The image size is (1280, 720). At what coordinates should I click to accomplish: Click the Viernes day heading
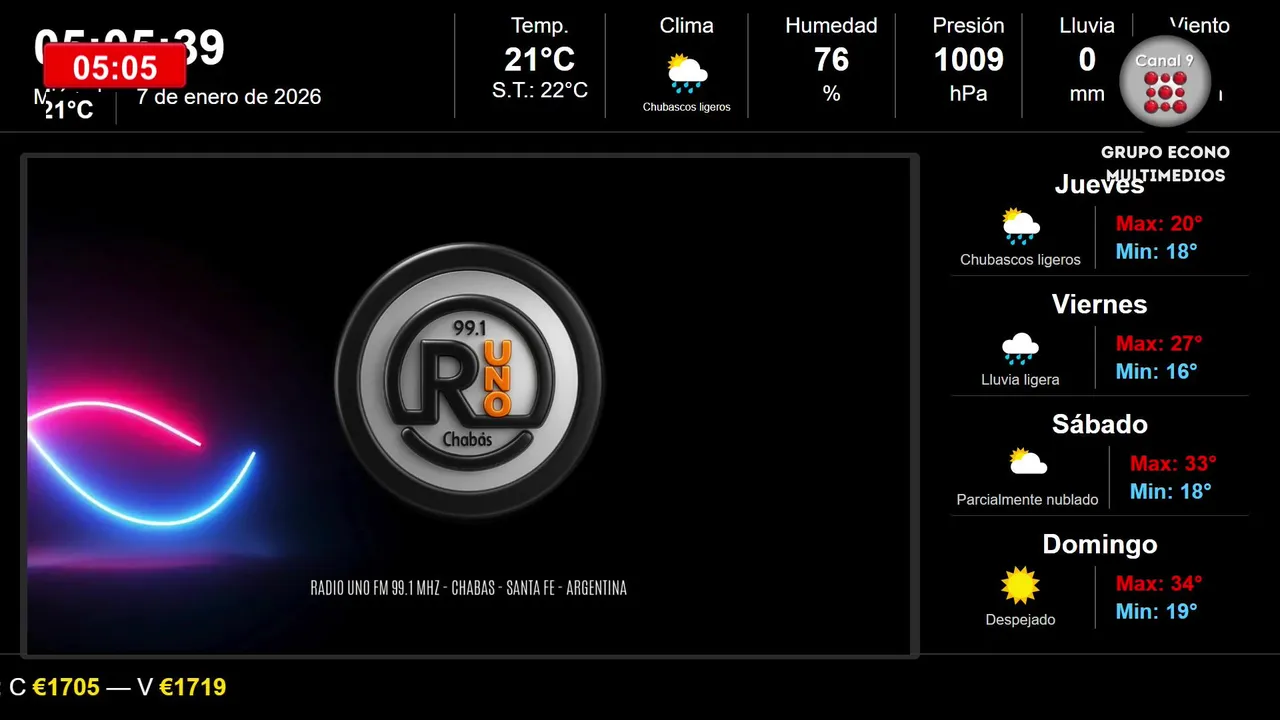[x=1099, y=305]
